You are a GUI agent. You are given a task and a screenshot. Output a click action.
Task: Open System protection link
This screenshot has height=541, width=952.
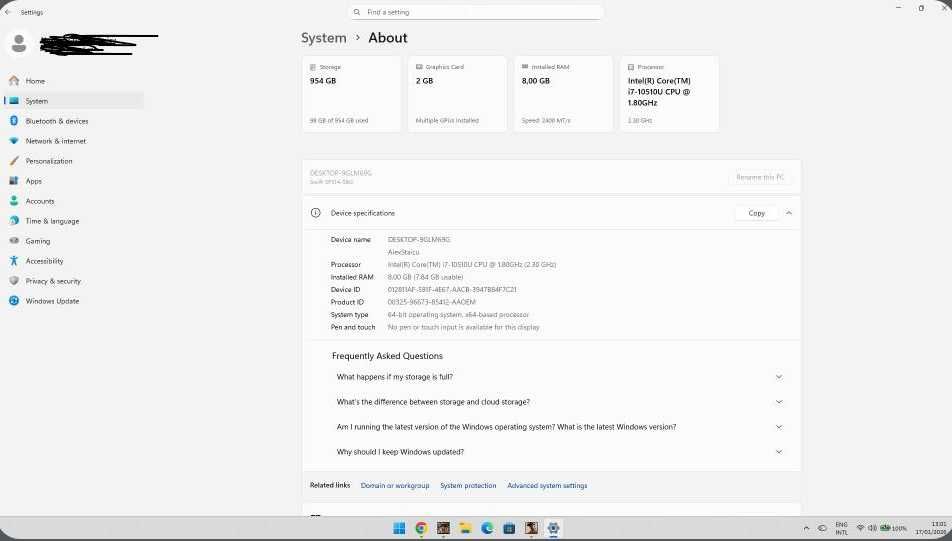coord(468,486)
